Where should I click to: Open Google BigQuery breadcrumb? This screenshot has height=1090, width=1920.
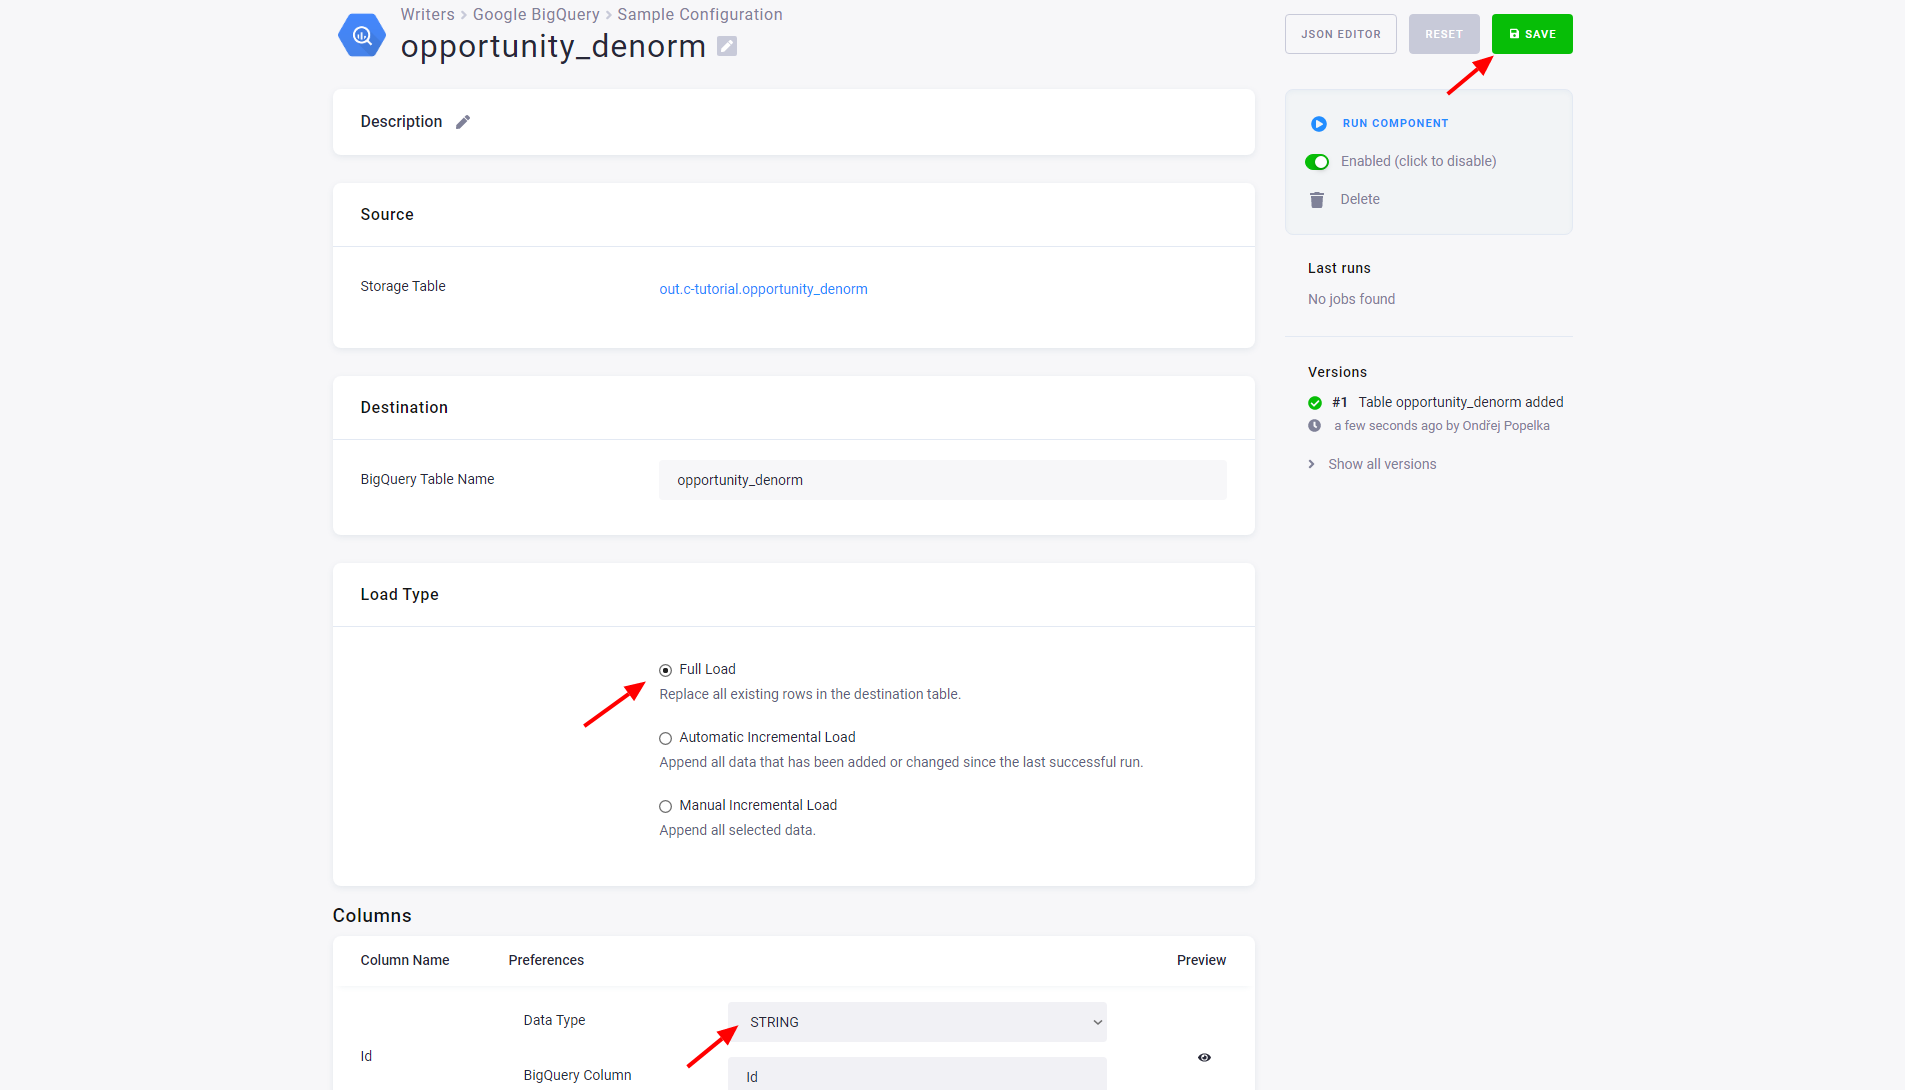[x=536, y=14]
